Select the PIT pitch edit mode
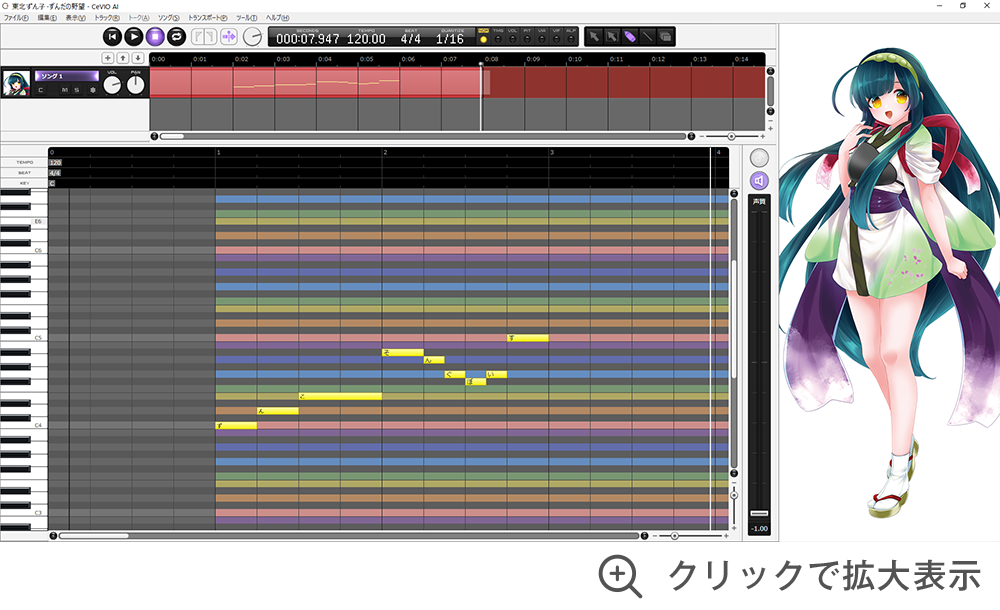The image size is (1000, 610). click(527, 36)
